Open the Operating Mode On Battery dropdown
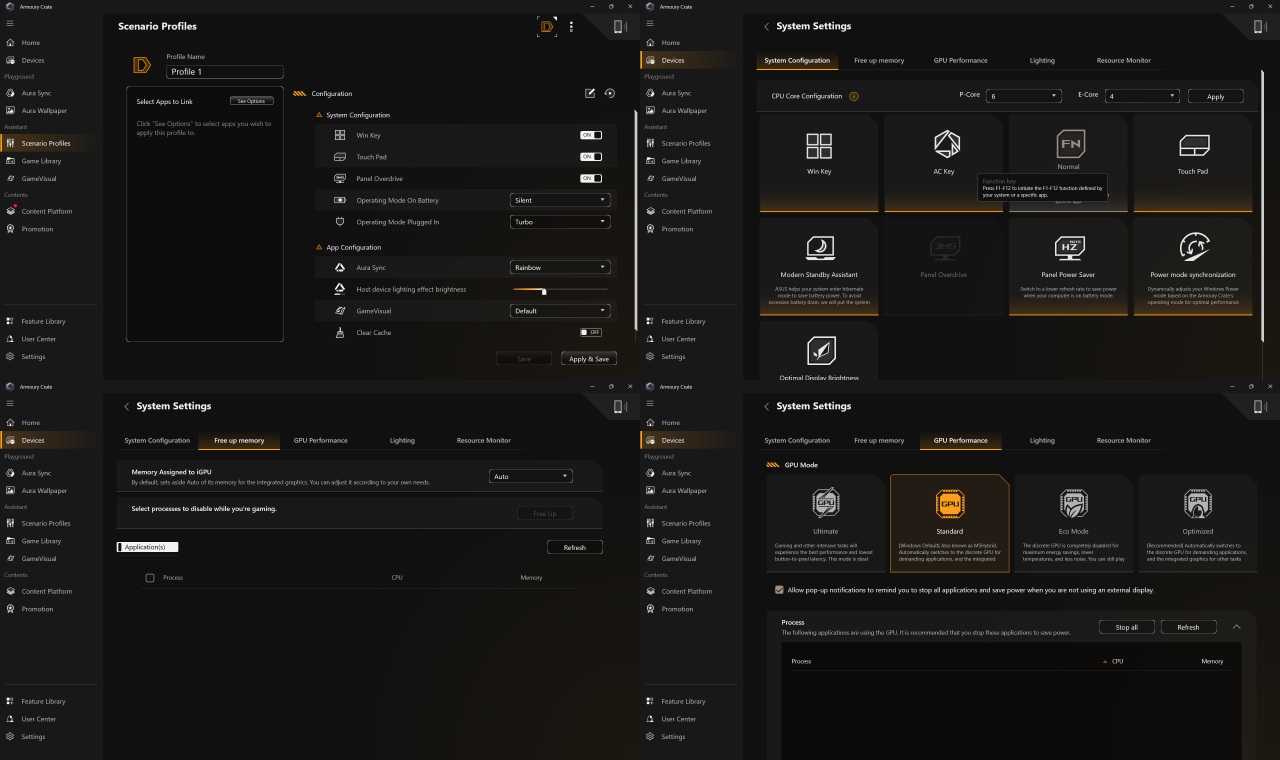This screenshot has height=760, width=1280. click(560, 200)
